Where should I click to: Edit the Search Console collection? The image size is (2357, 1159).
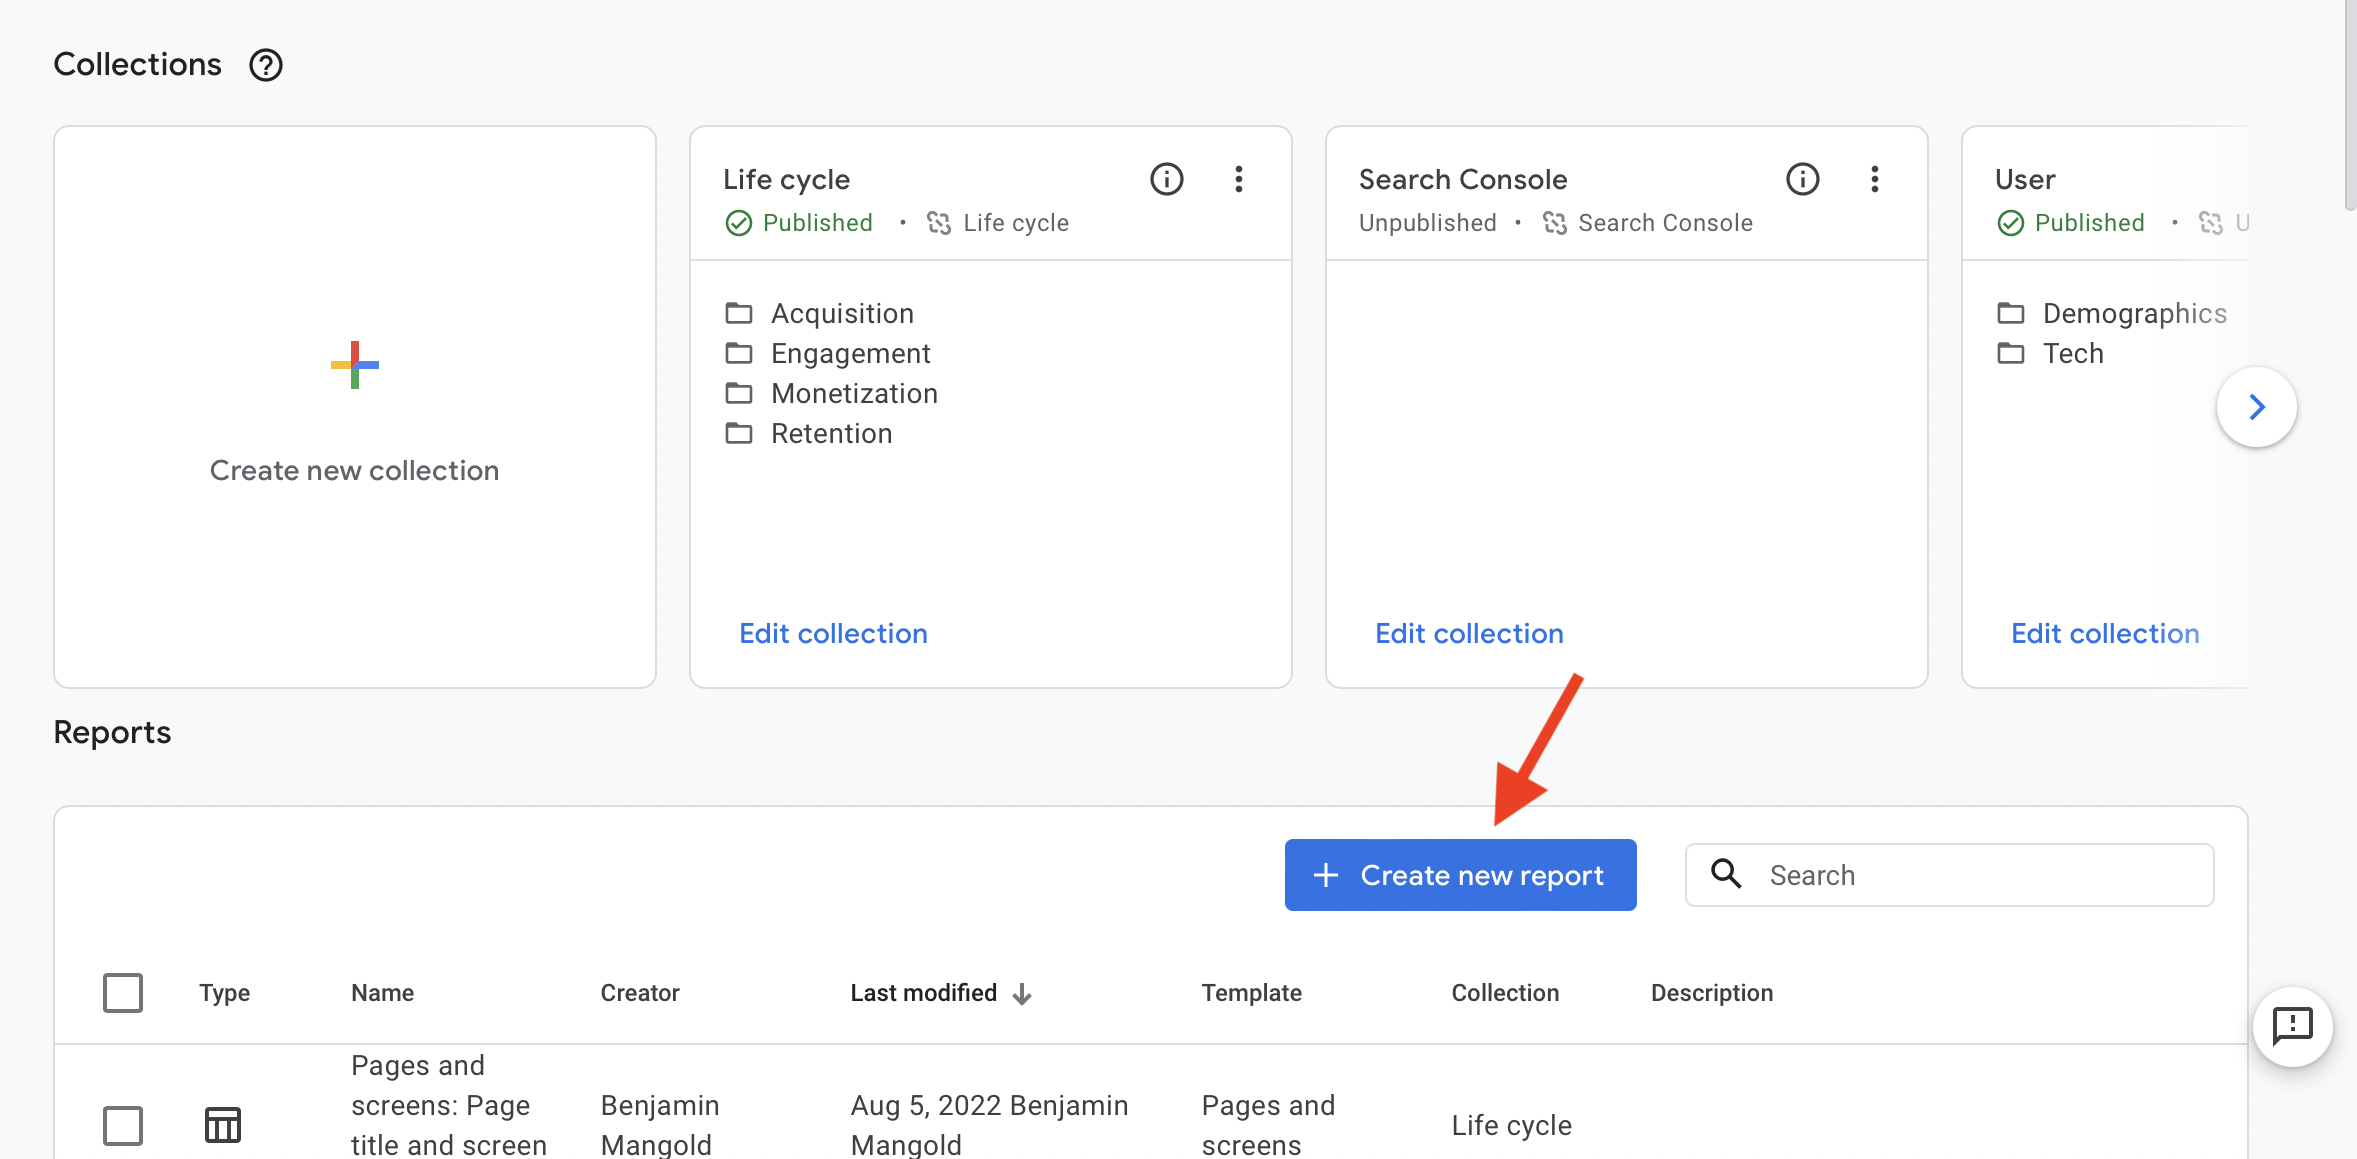(1468, 633)
